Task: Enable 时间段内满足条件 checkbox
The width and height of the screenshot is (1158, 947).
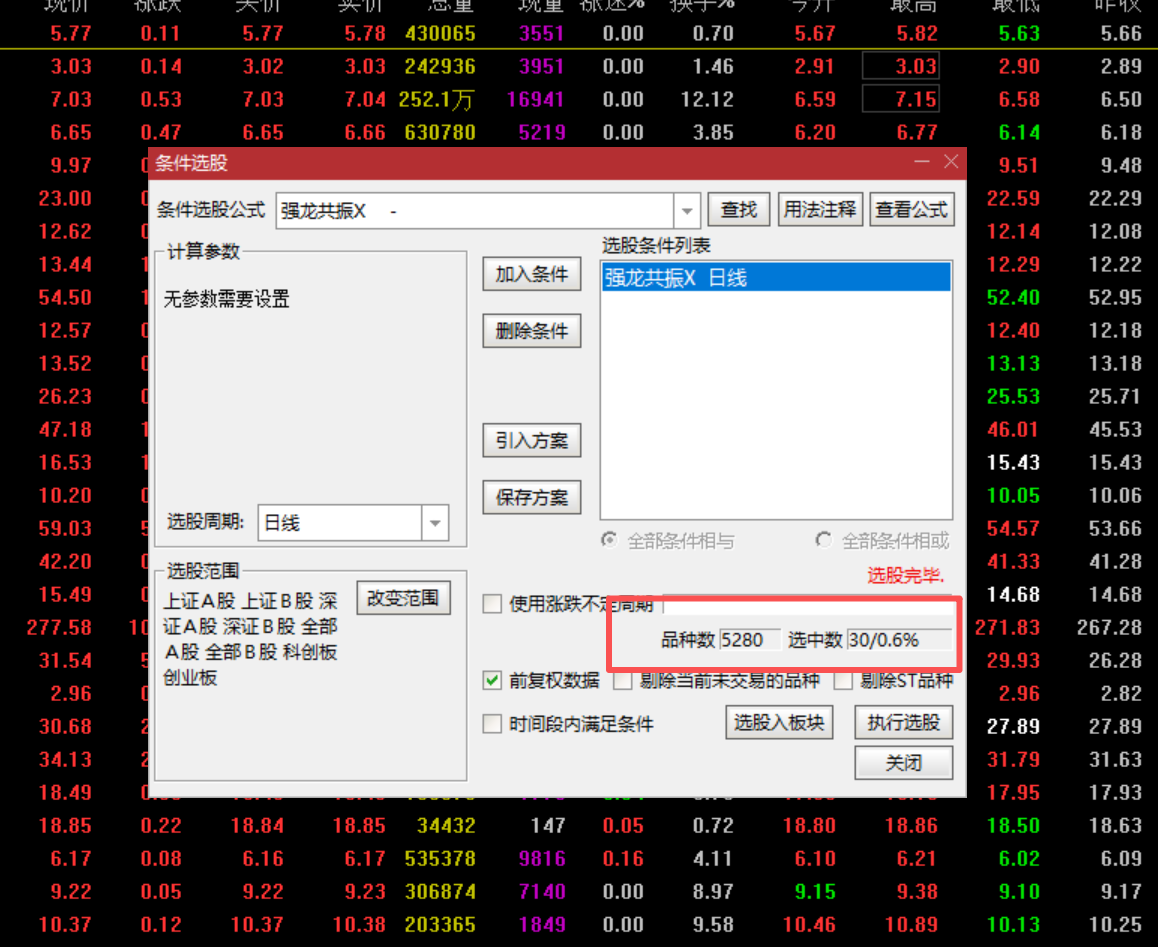Action: (492, 724)
